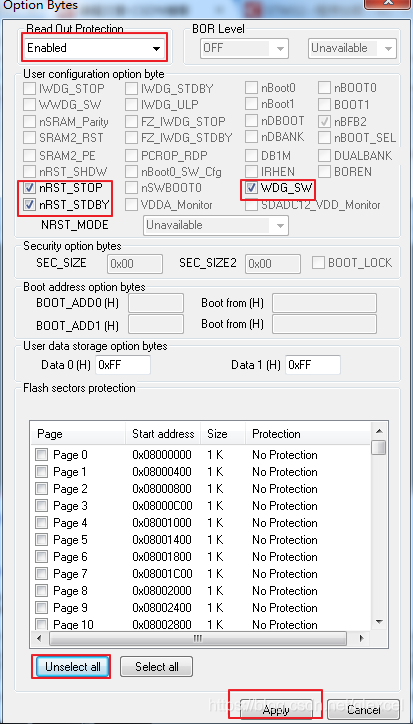Click the Apply button
Viewport: 413px width, 724px height.
[x=276, y=710]
